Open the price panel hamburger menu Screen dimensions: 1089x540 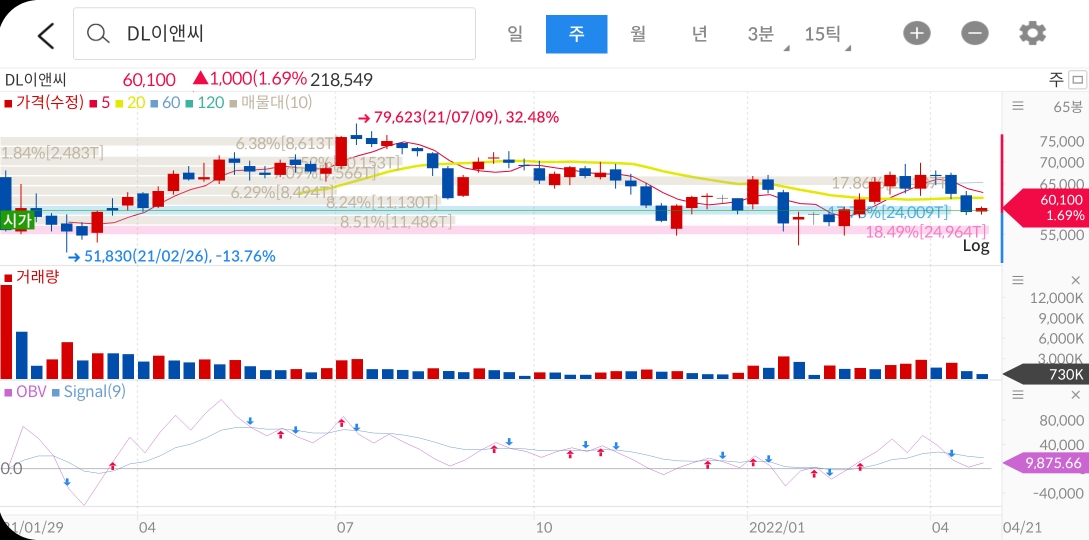[x=1018, y=106]
